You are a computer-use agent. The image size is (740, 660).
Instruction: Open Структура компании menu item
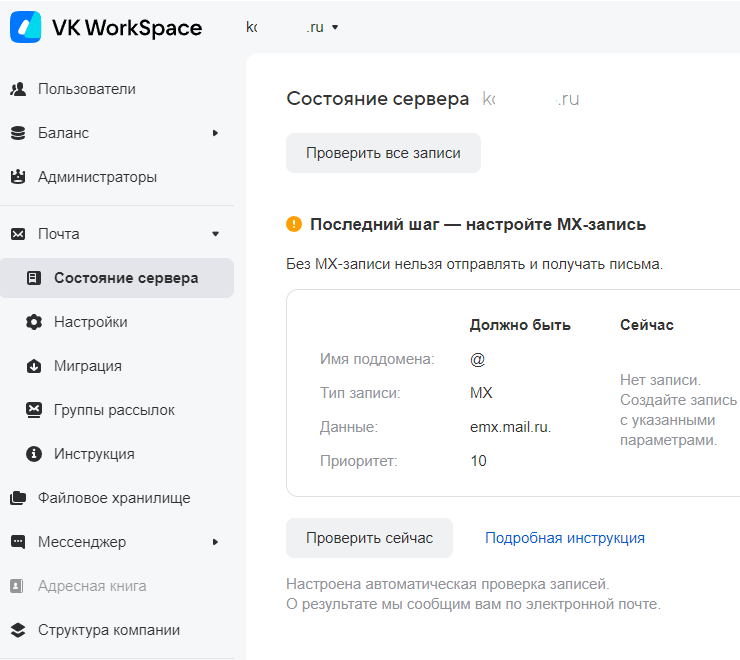109,630
